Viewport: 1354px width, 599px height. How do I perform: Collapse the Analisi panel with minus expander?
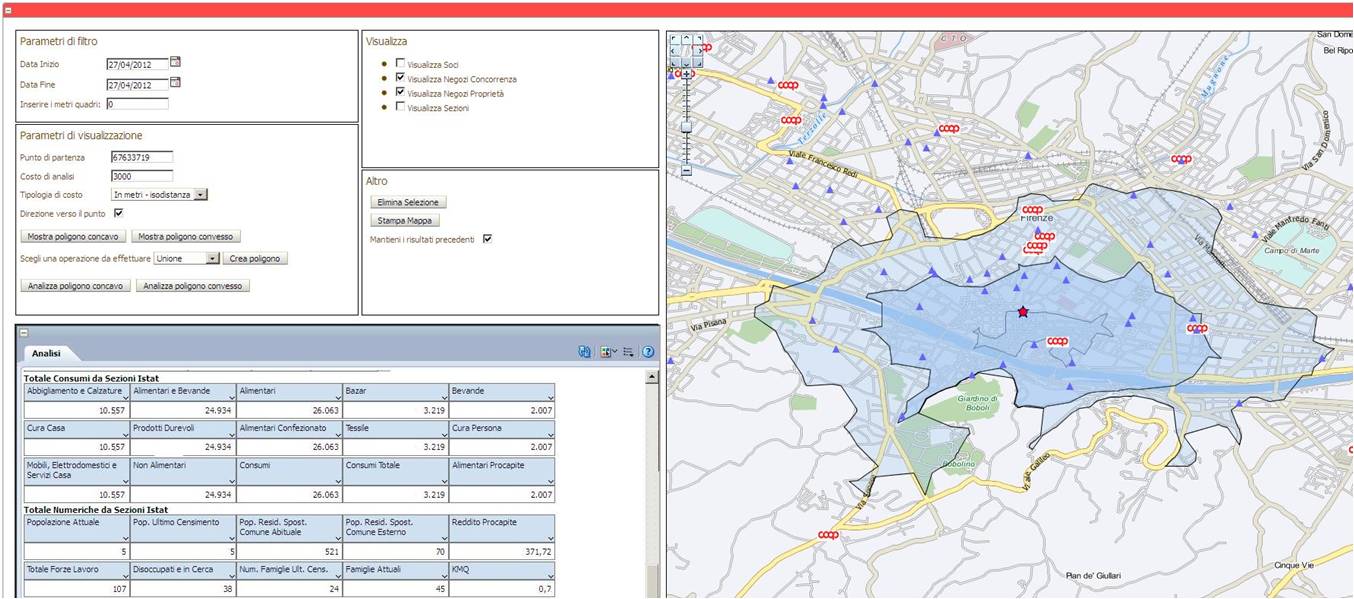pyautogui.click(x=24, y=333)
